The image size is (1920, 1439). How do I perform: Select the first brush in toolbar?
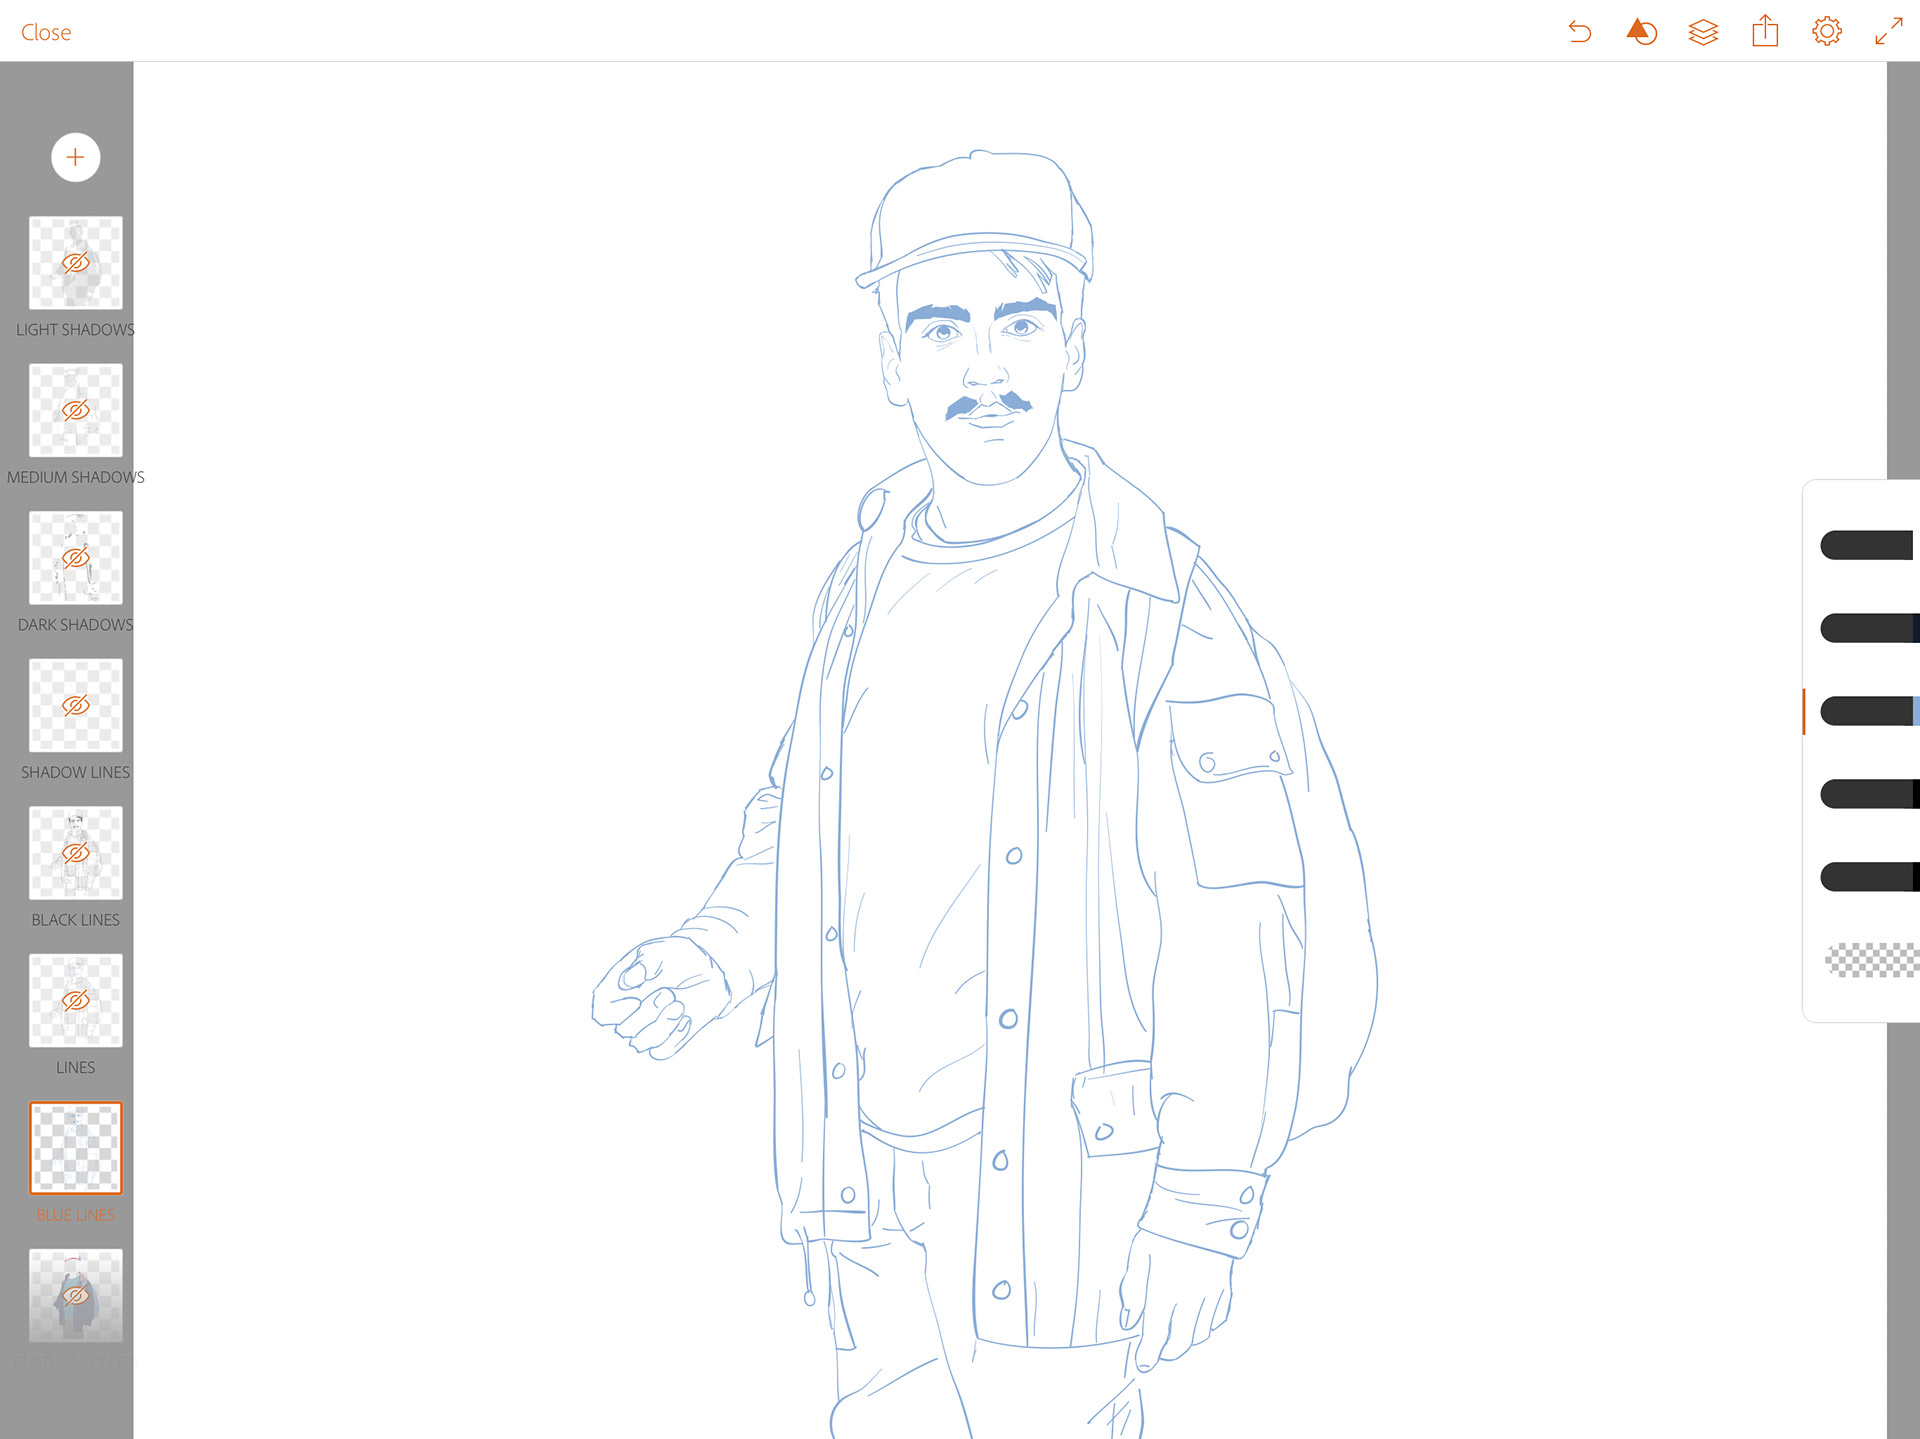click(x=1866, y=545)
